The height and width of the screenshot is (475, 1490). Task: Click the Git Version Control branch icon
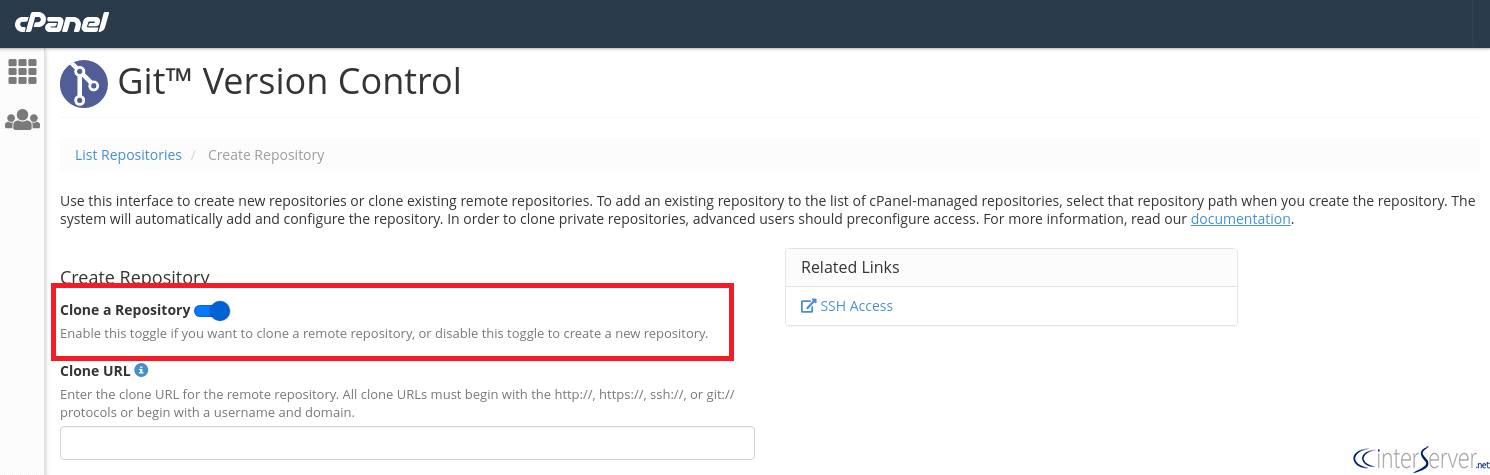pyautogui.click(x=84, y=84)
